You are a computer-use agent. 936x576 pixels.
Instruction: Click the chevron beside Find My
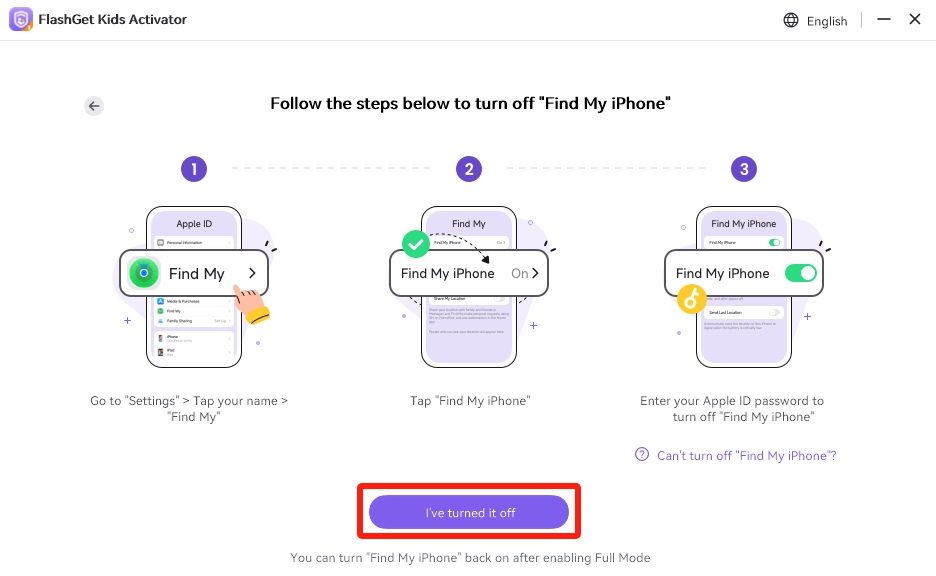pos(252,273)
